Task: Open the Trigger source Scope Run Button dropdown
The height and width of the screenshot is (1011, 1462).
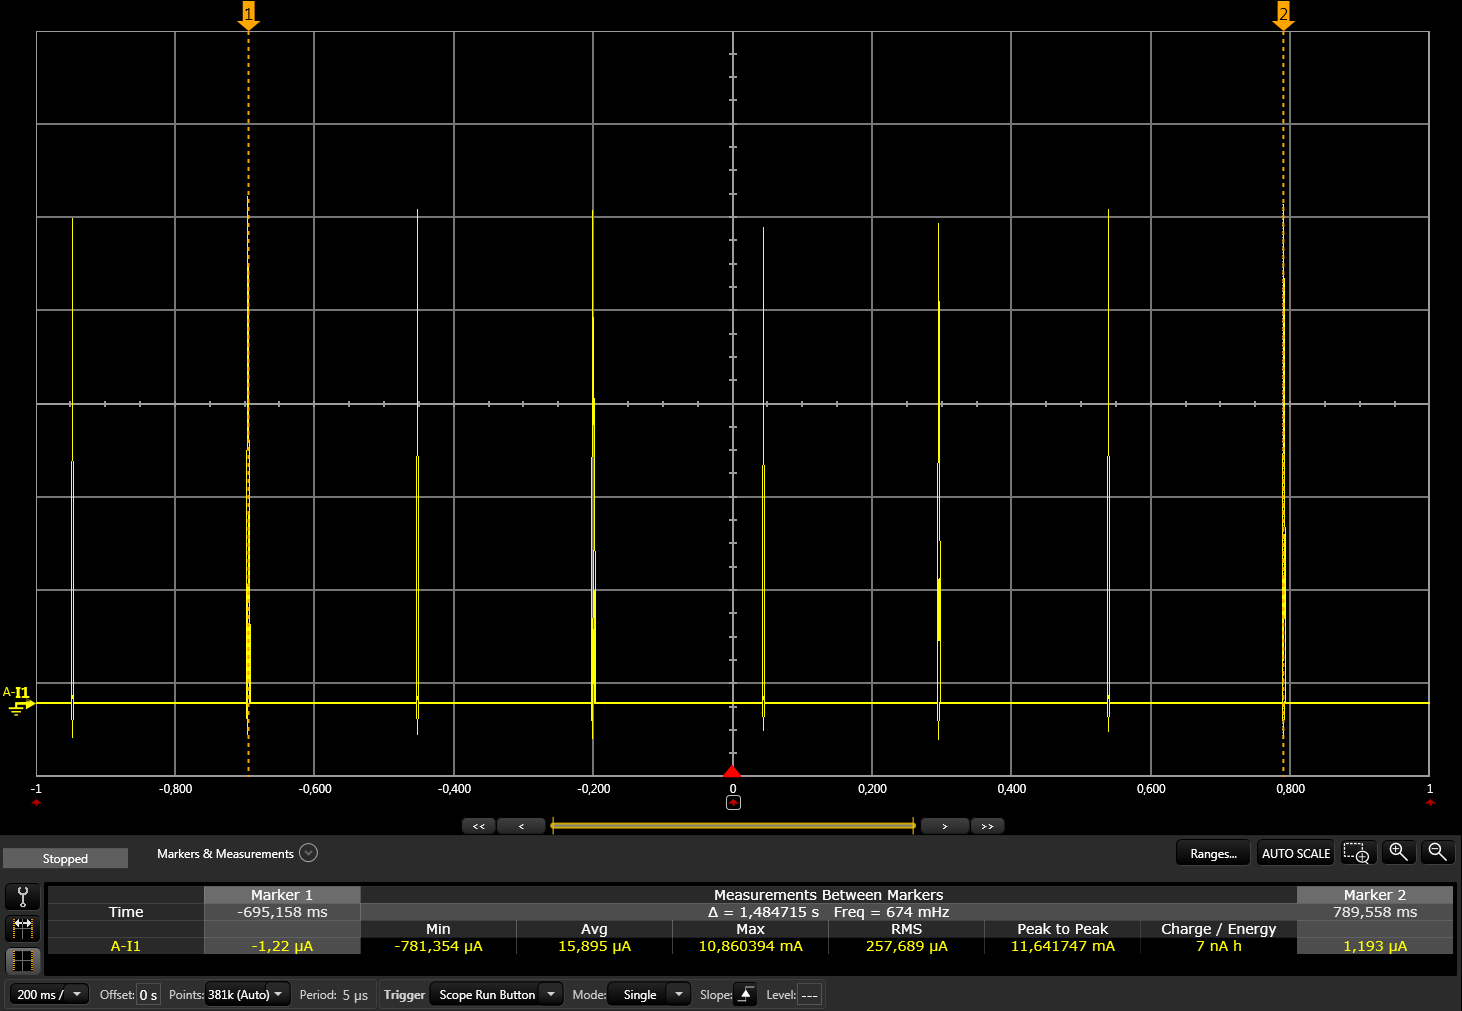Action: [496, 994]
